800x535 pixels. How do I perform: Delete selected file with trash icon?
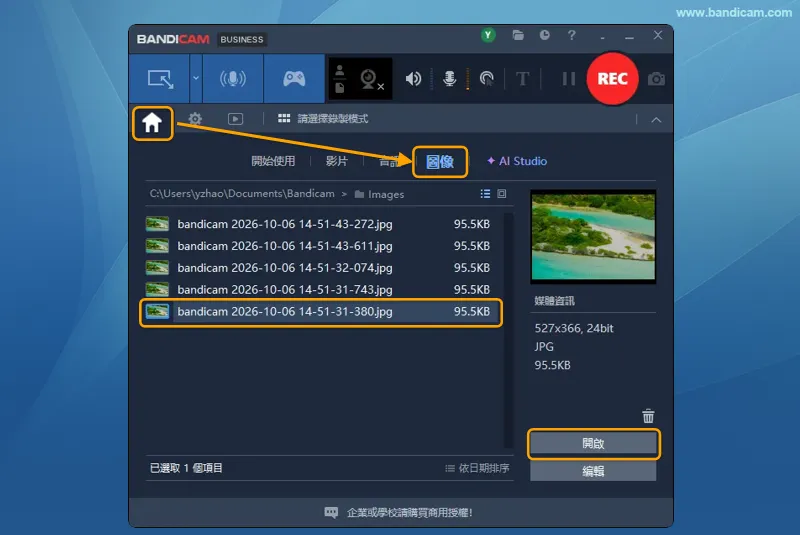click(648, 416)
